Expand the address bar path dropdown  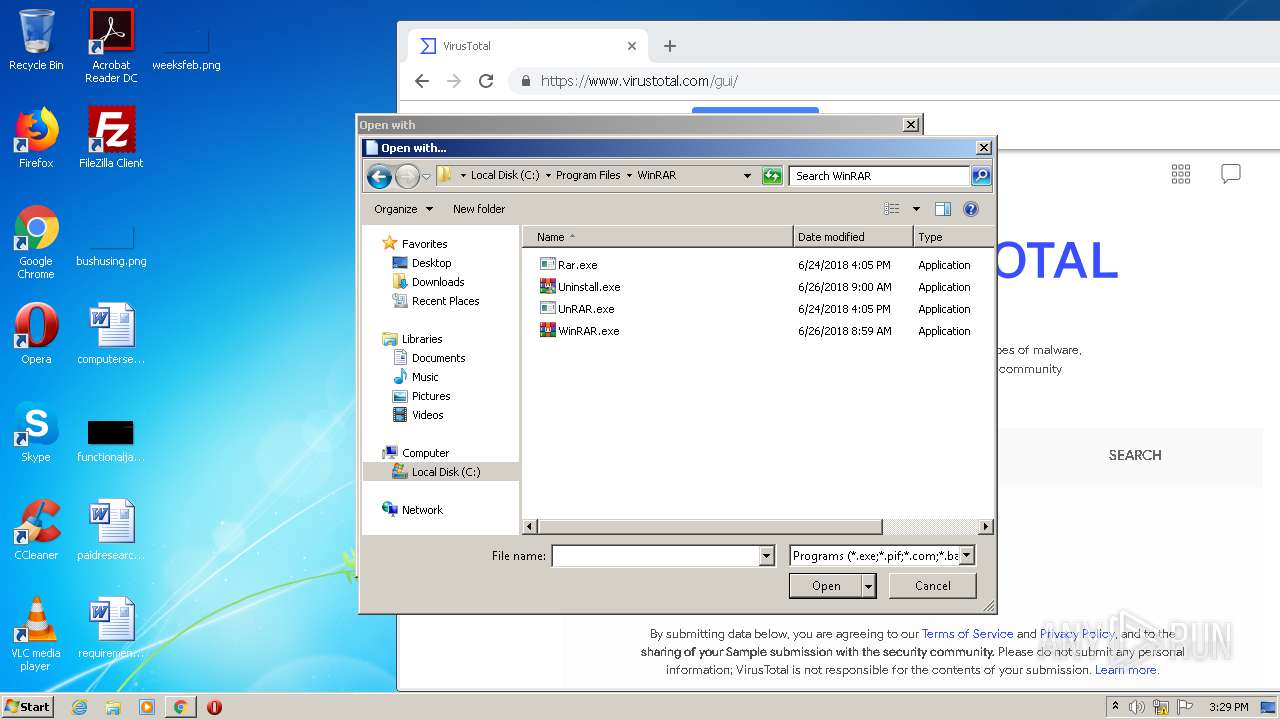747,176
